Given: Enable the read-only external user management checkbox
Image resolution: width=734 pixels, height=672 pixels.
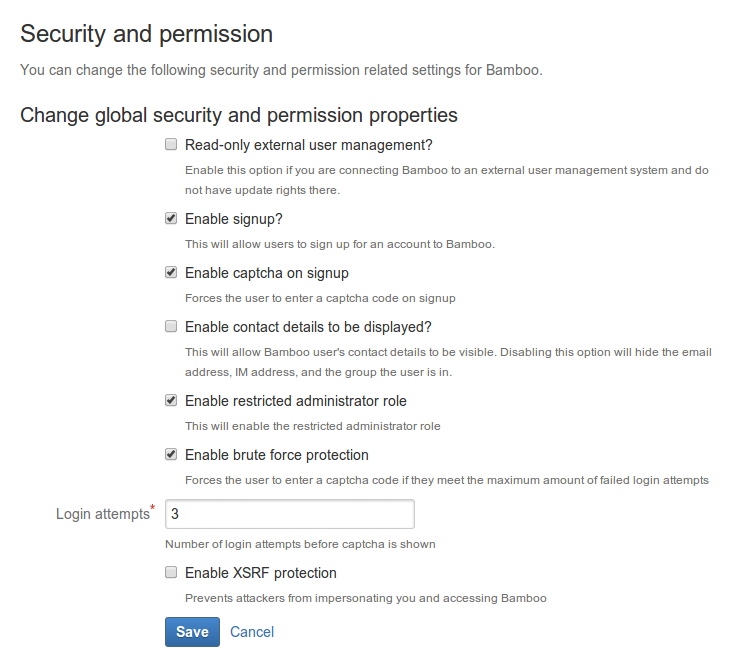Looking at the screenshot, I should pos(171,145).
